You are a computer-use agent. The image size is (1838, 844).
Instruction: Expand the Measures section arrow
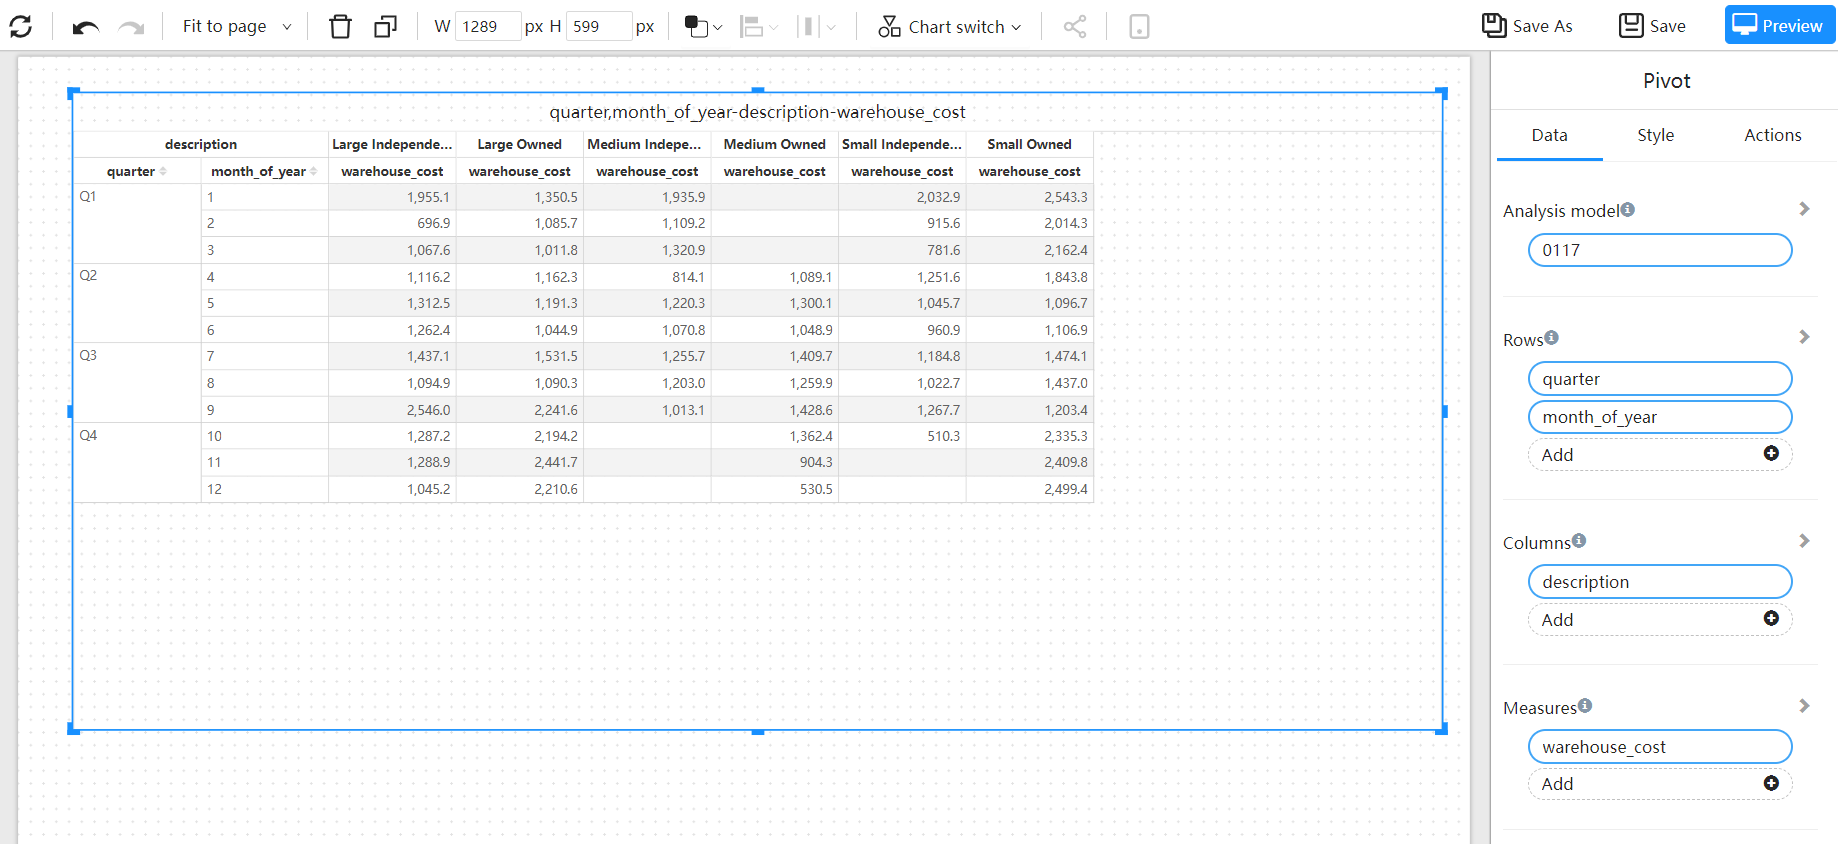click(x=1804, y=706)
